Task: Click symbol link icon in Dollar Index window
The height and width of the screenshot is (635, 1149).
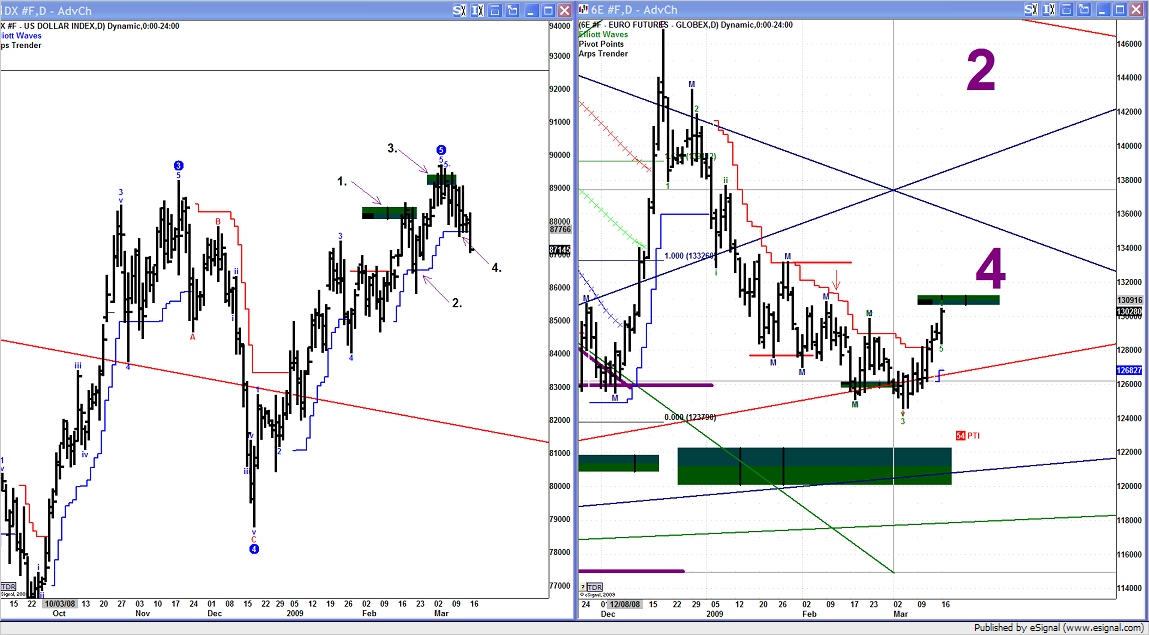Action: click(x=458, y=9)
